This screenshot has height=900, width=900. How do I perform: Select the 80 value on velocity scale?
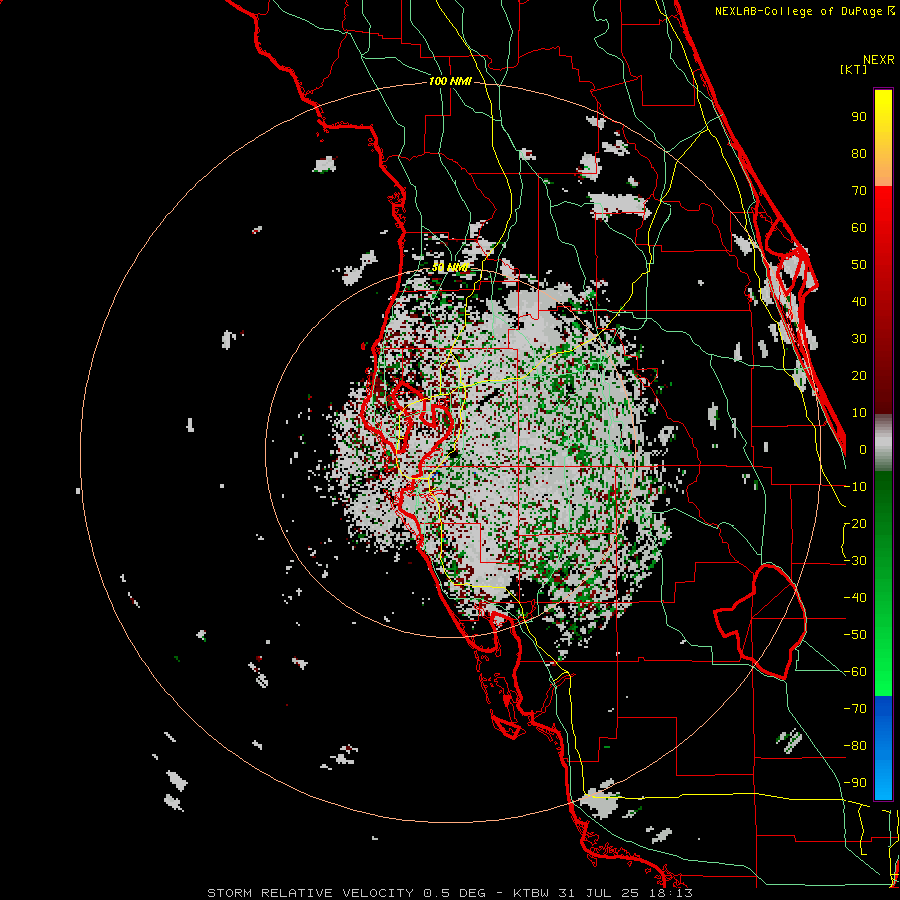859,154
